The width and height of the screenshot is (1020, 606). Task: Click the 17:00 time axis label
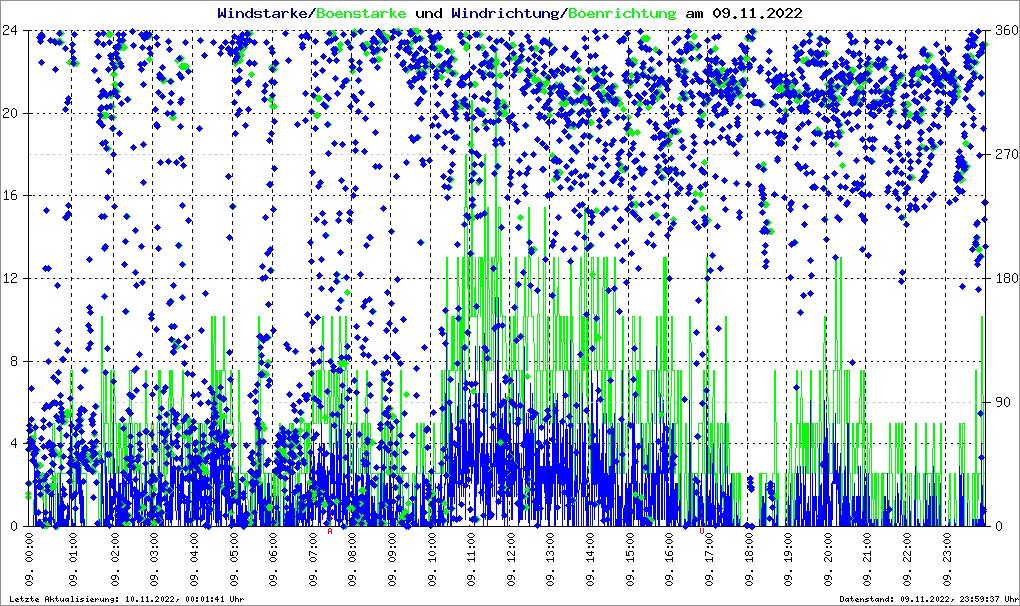[710, 560]
